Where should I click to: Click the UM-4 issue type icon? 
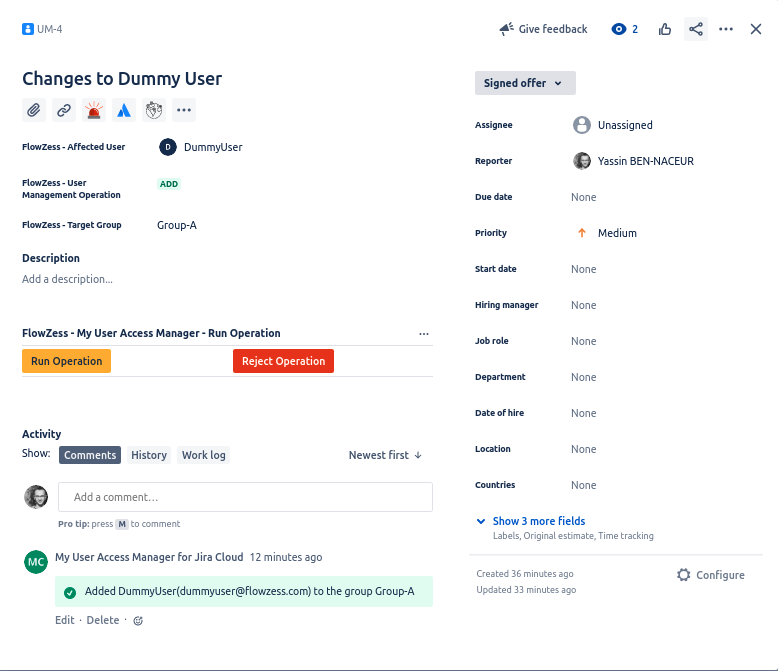coord(28,29)
